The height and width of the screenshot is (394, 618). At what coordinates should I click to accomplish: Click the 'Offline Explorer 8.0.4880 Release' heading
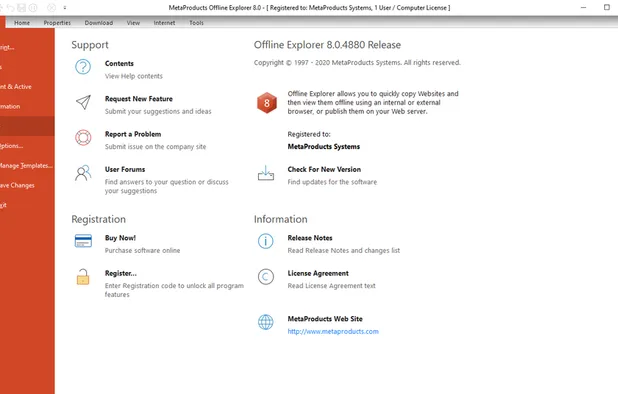click(x=327, y=45)
